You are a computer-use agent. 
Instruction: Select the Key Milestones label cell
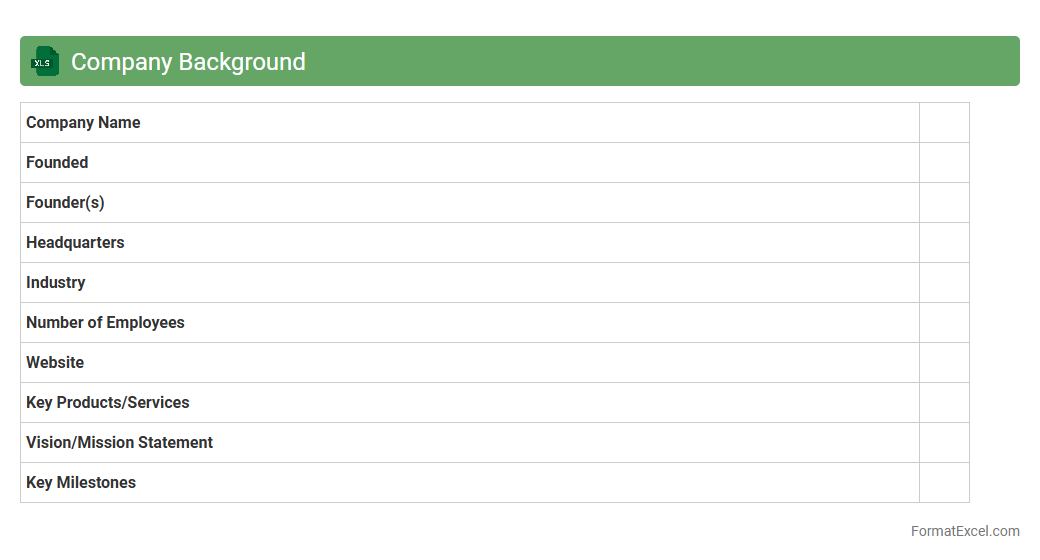[81, 483]
